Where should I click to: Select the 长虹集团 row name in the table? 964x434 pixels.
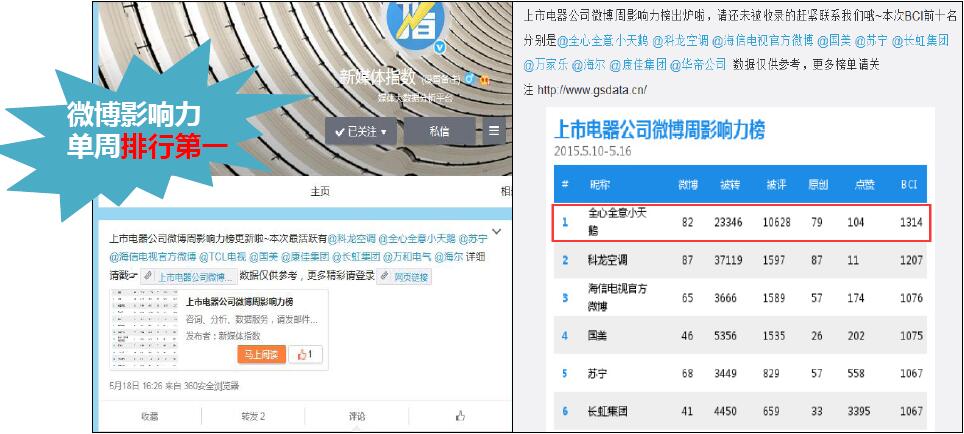pos(607,411)
